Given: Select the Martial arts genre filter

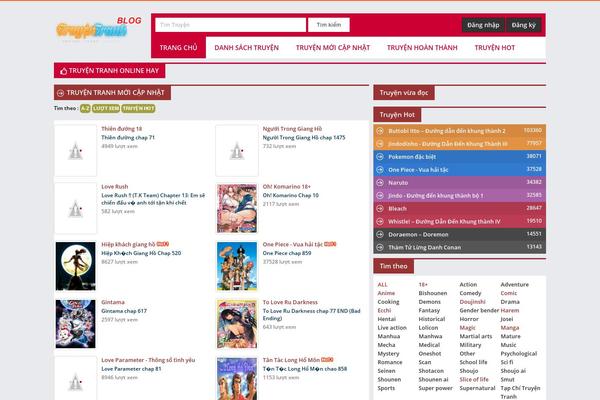Looking at the screenshot, I should click(476, 336).
